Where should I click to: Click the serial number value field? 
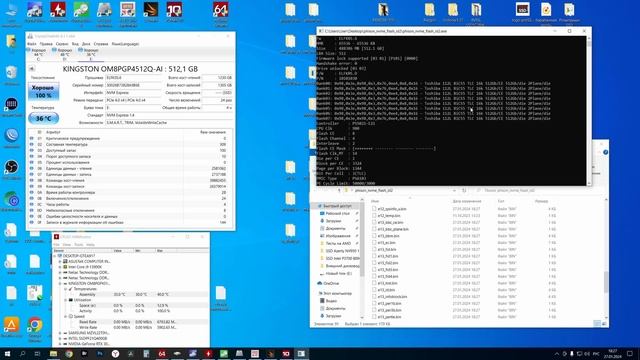pyautogui.click(x=133, y=85)
